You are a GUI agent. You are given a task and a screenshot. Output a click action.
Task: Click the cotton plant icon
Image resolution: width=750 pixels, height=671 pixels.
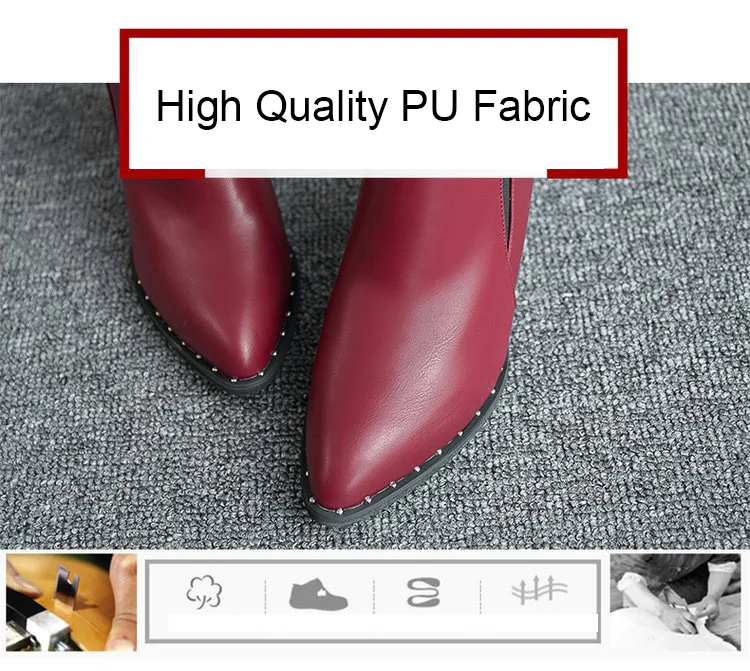point(204,592)
